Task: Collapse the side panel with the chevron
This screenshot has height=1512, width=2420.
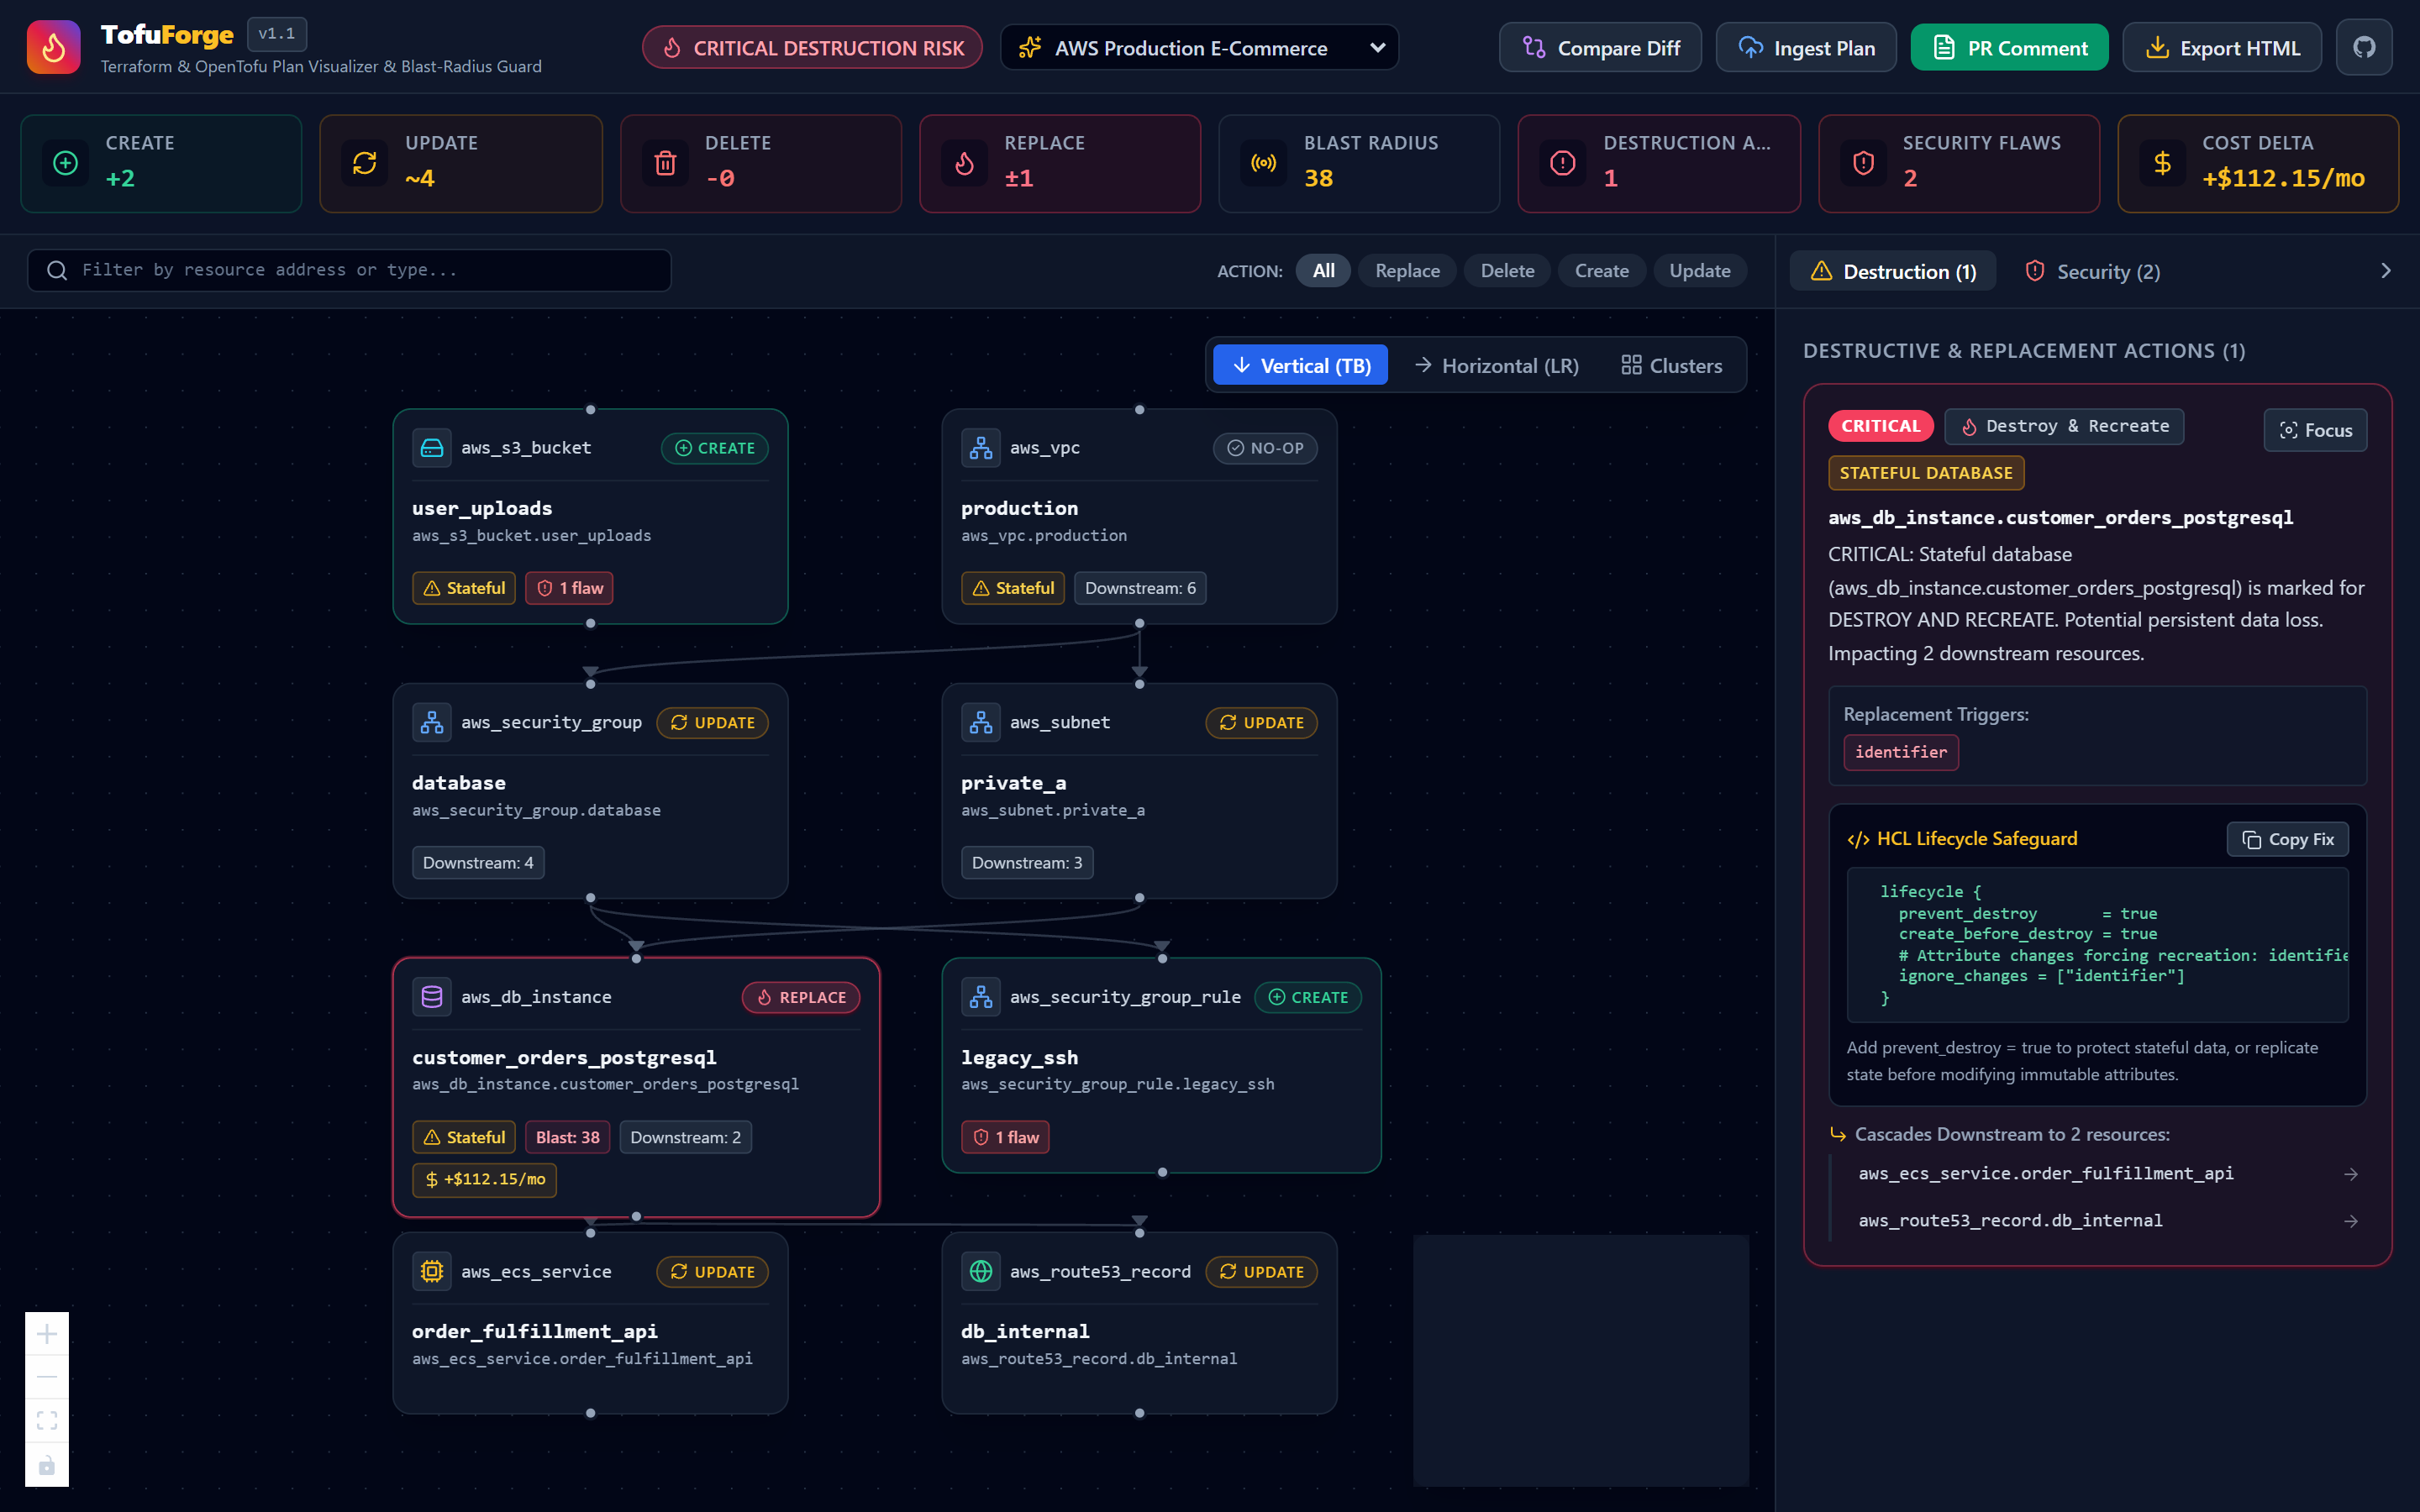Action: (x=2386, y=271)
